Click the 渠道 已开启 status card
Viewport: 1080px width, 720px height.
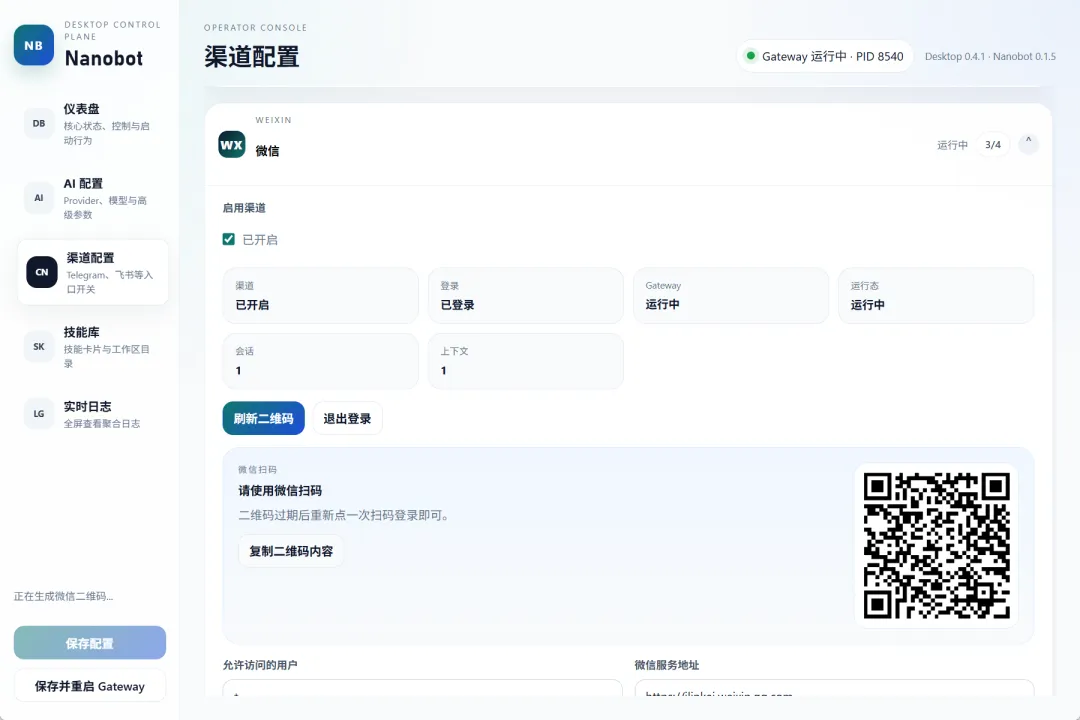[x=320, y=296]
